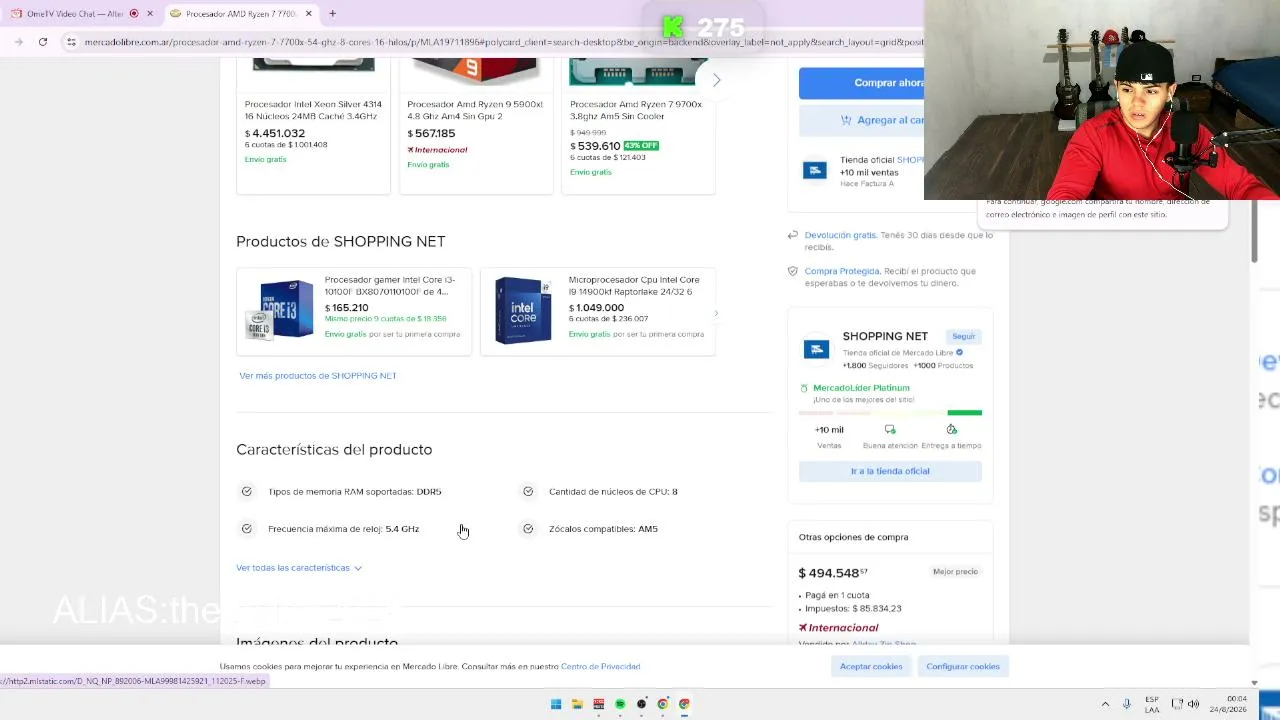Click the Buena atención chat icon
The height and width of the screenshot is (720, 1280).
point(890,430)
